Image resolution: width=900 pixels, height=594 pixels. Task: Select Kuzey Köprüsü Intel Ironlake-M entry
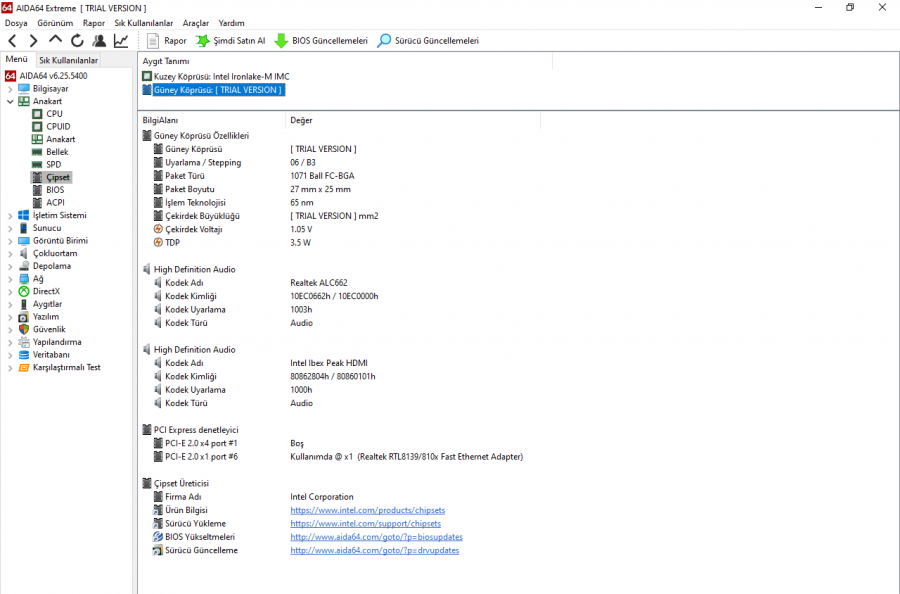tap(222, 76)
